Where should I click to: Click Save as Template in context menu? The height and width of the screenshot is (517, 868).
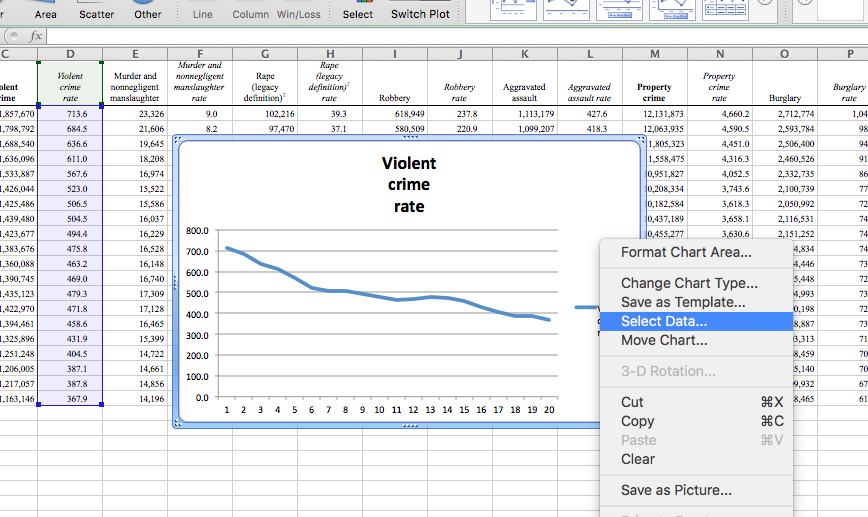click(x=683, y=302)
